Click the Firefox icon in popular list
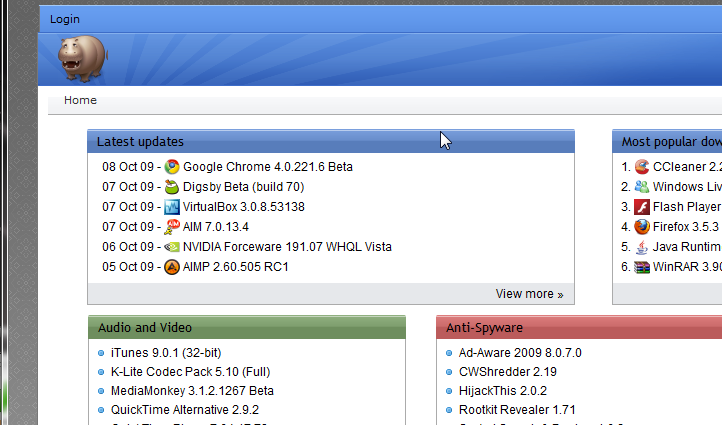722x425 pixels. pos(642,227)
